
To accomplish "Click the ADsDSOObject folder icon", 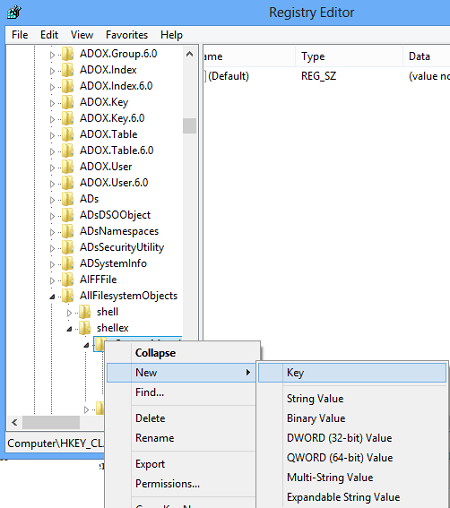I will pos(68,215).
